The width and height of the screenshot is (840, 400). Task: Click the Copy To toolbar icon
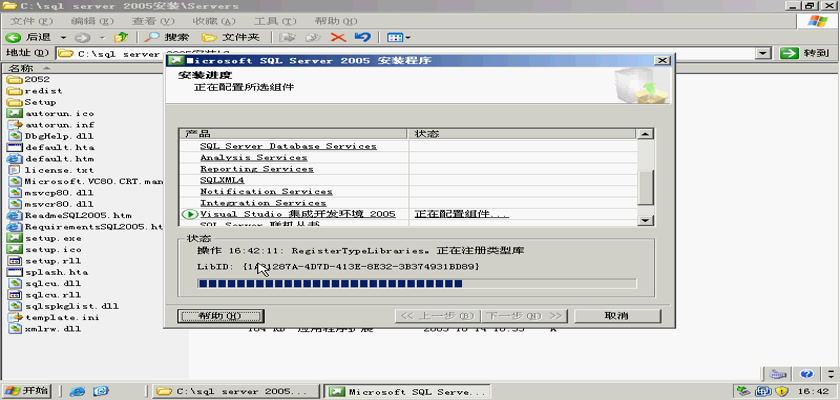pos(313,37)
